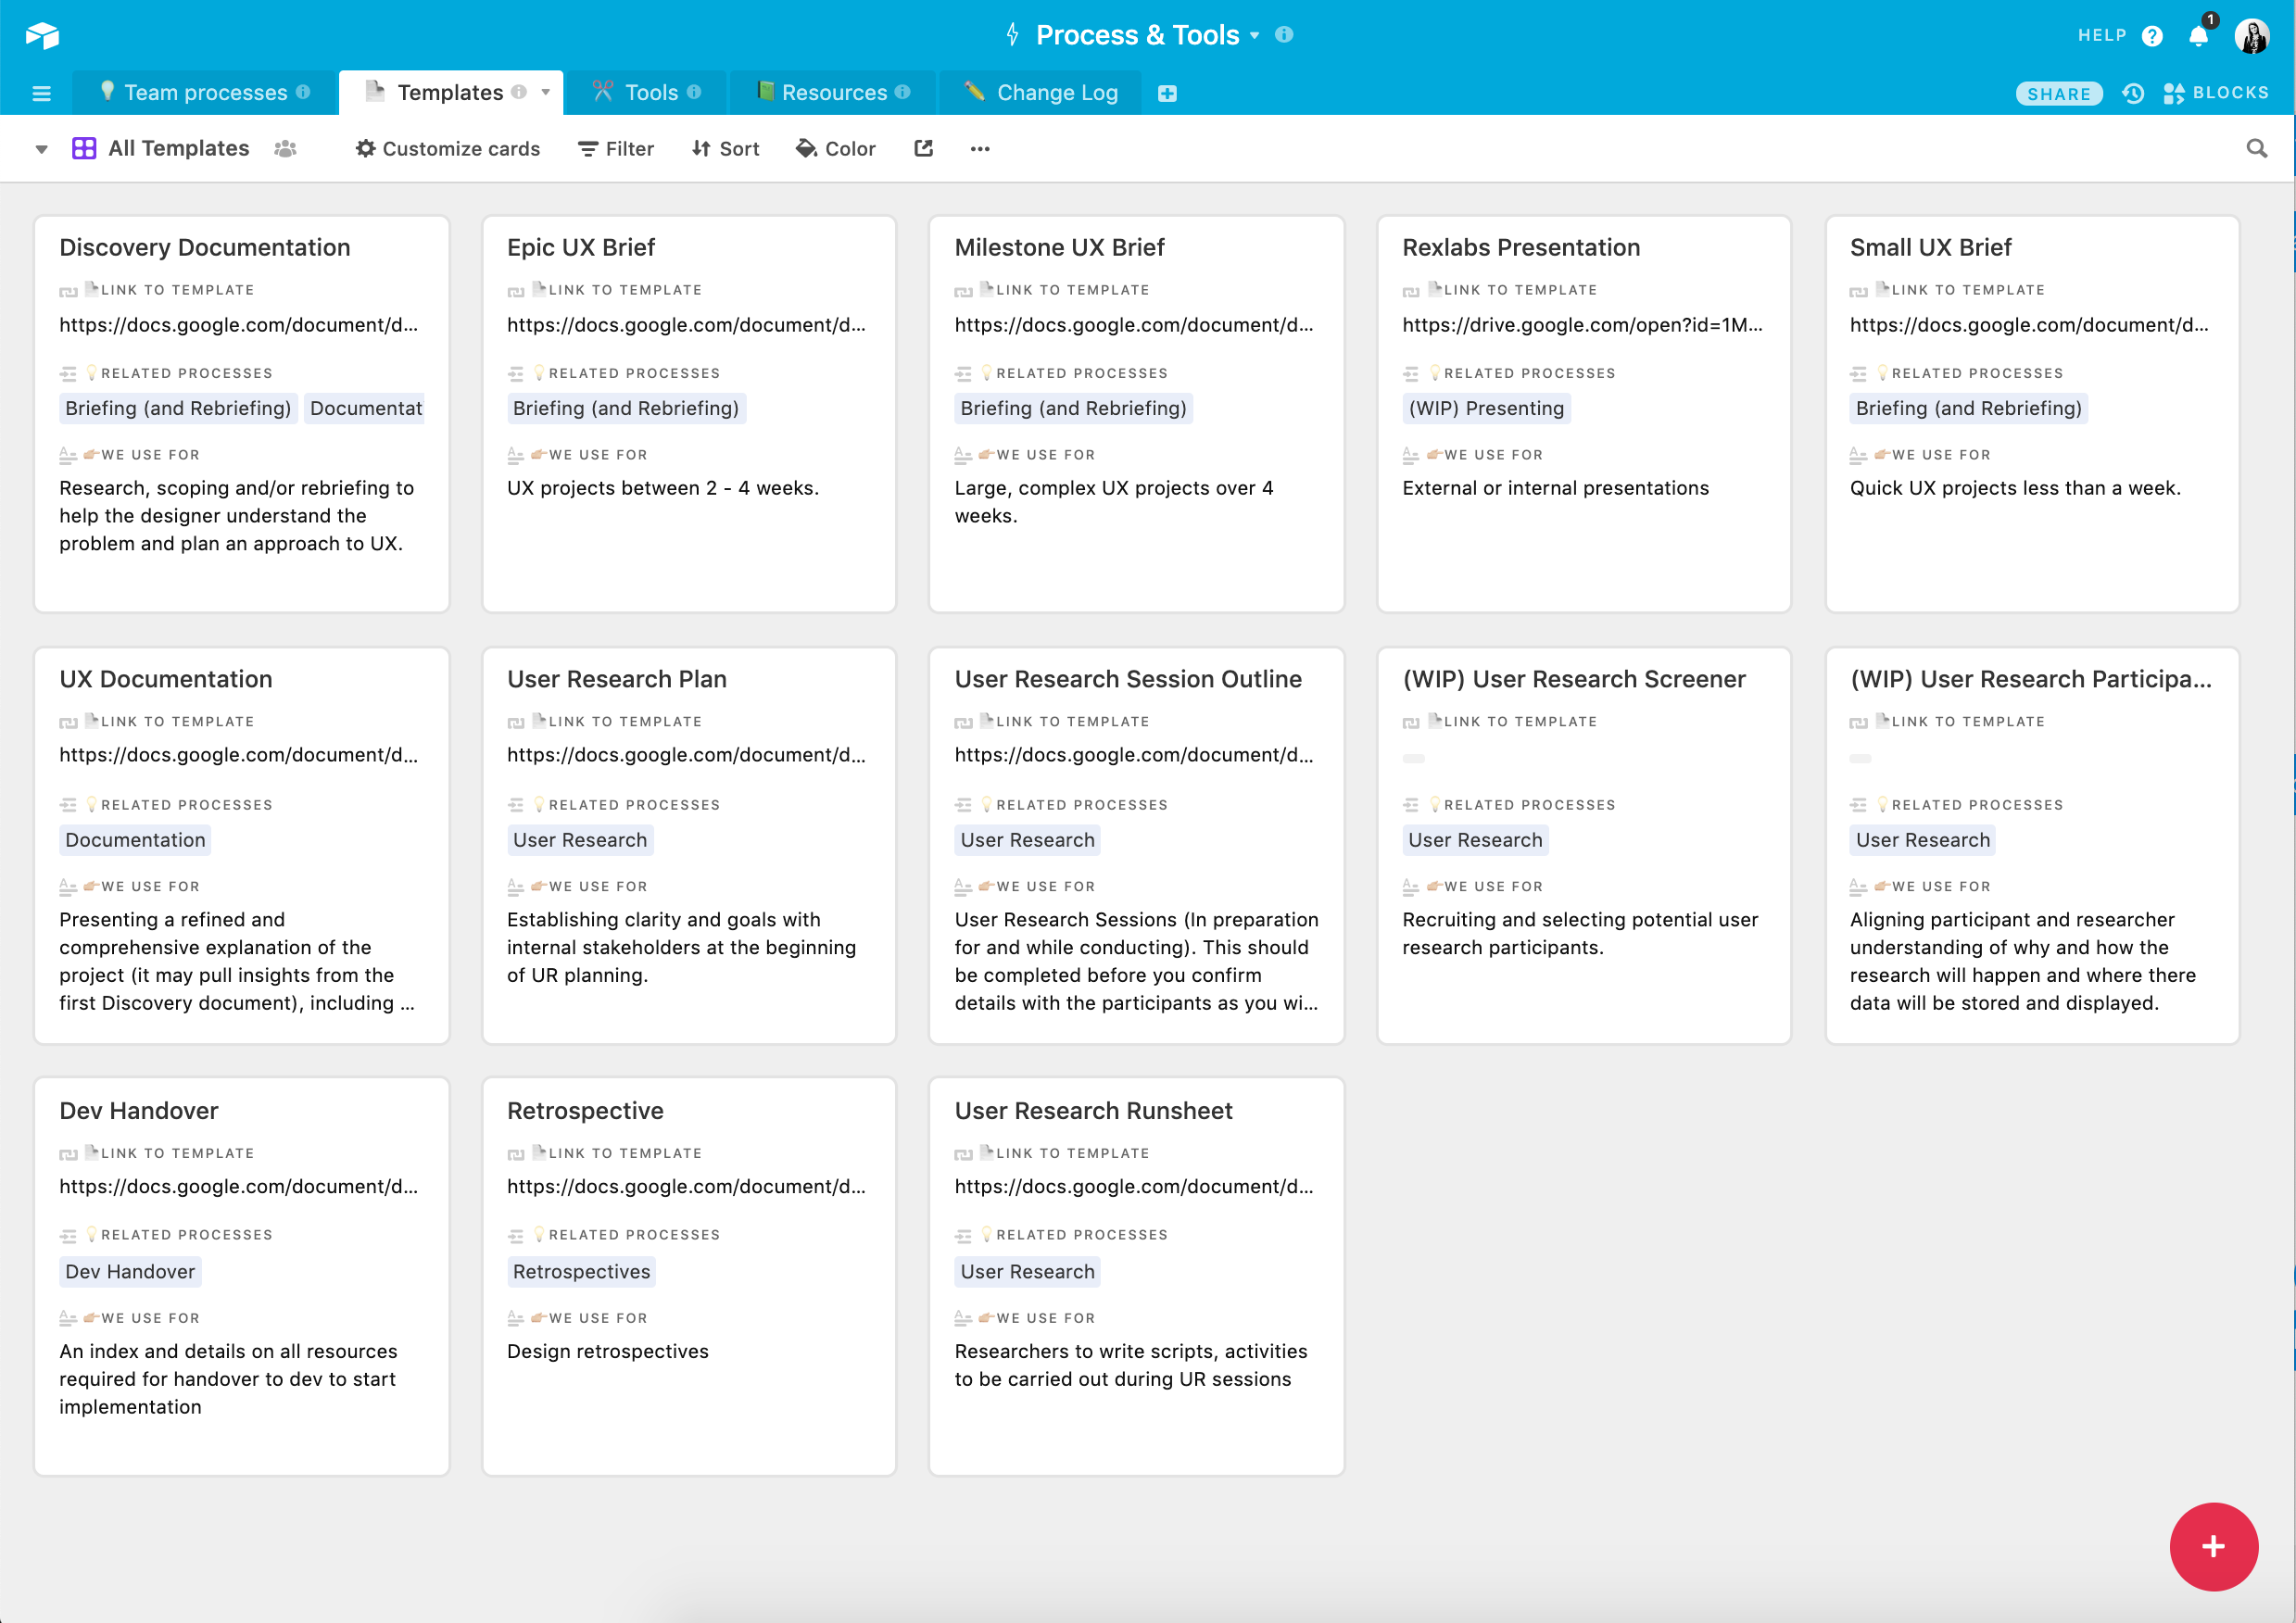
Task: Click the notifications bell icon
Action: point(2198,35)
